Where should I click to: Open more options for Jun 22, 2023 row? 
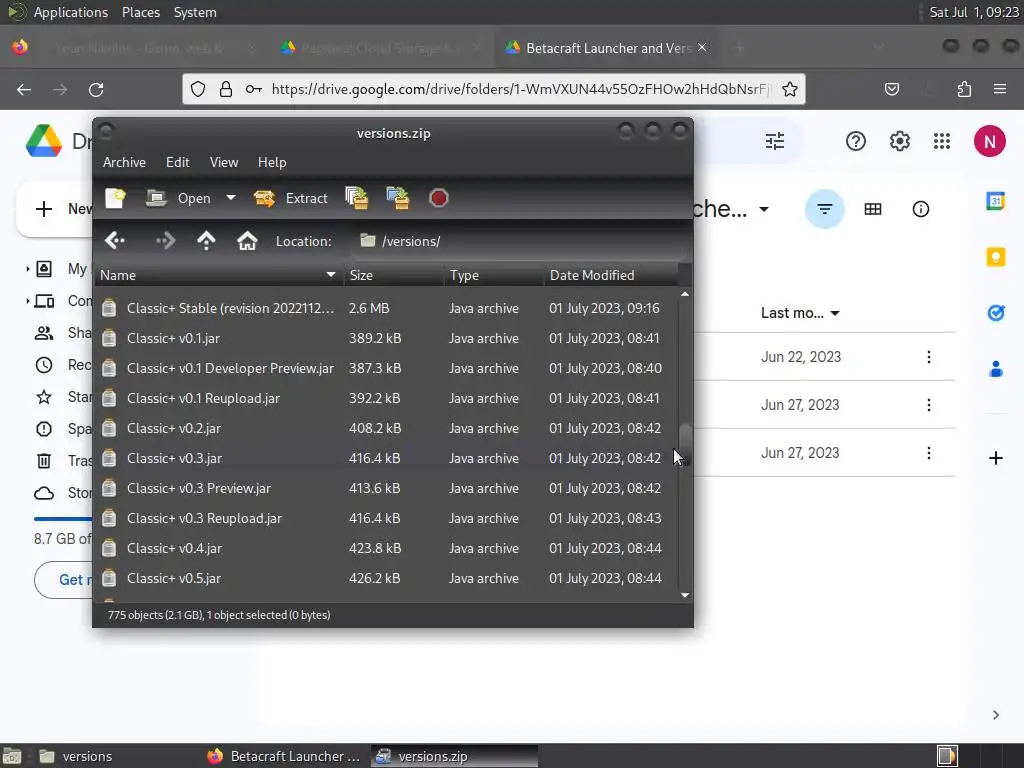[929, 357]
